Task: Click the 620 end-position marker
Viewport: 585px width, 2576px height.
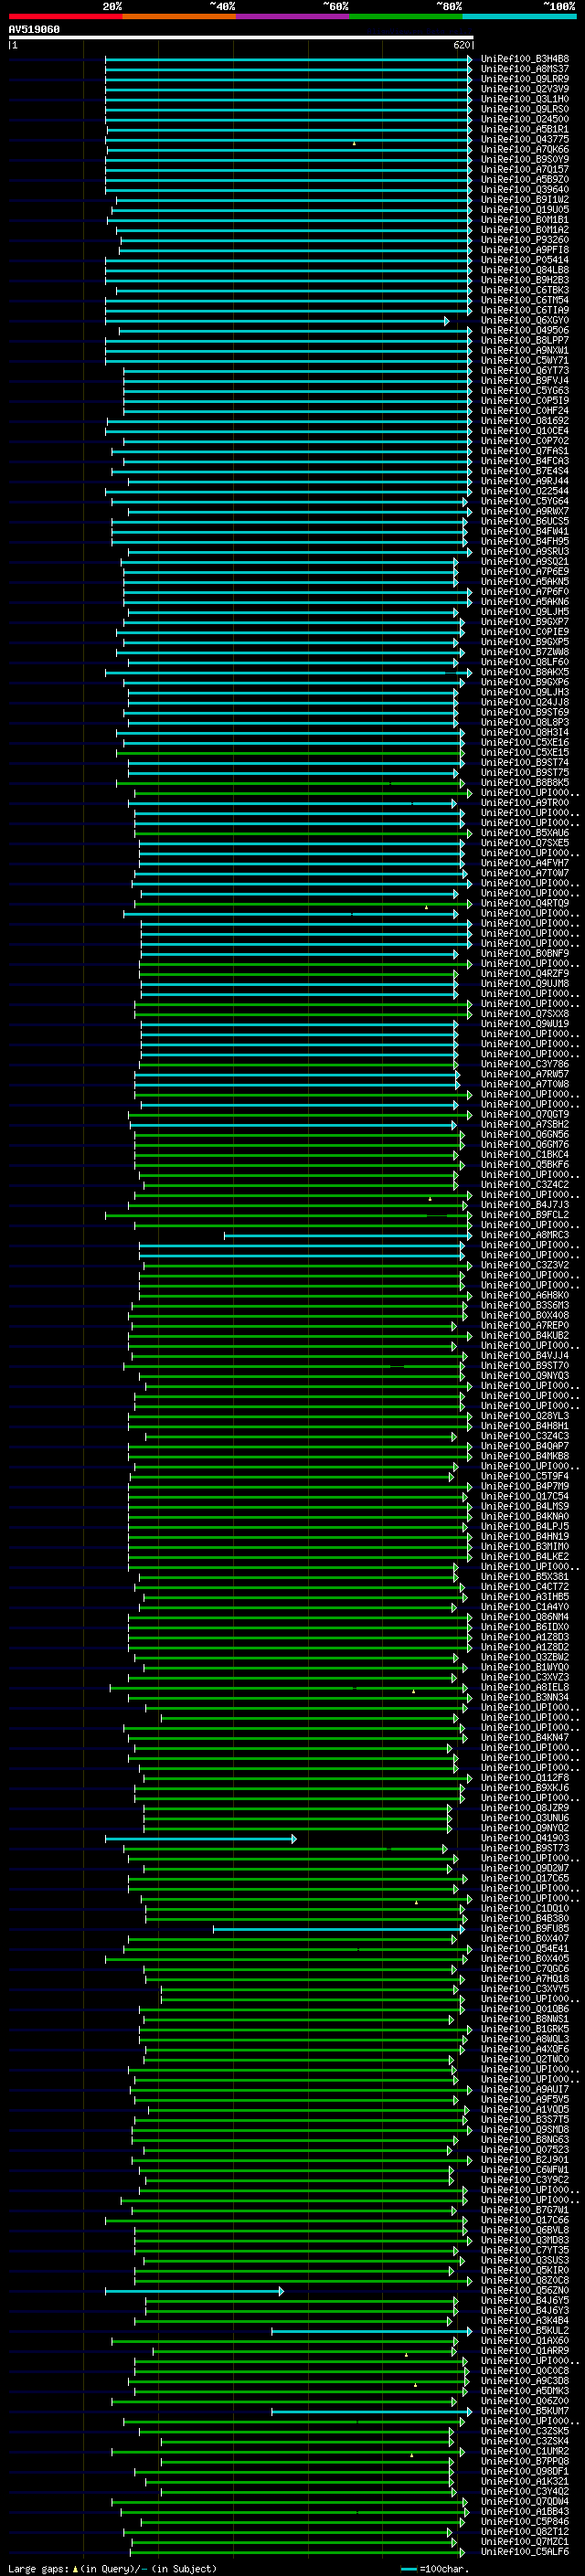Action: pyautogui.click(x=462, y=45)
